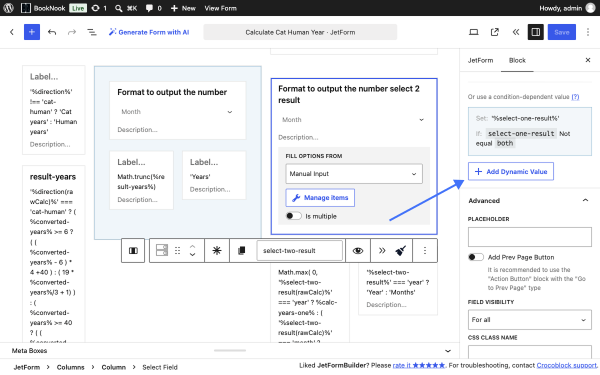Open the New content menu
The width and height of the screenshot is (600, 375).
[x=183, y=8]
